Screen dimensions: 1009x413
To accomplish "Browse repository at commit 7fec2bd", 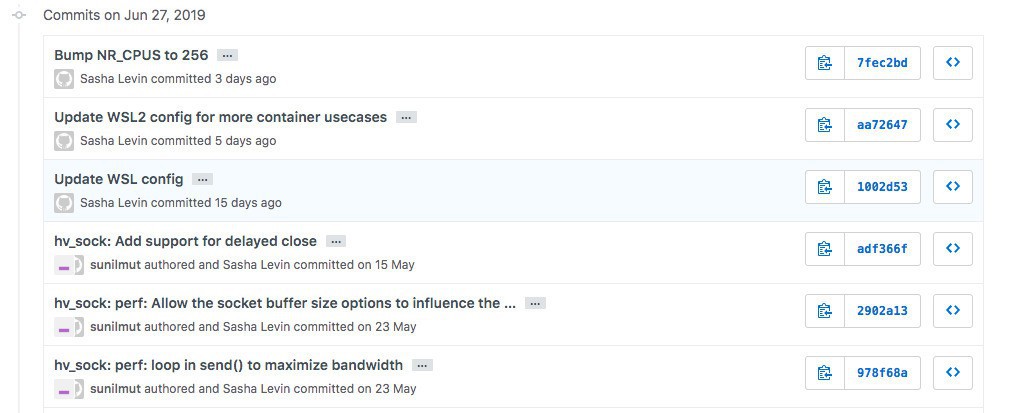I will [953, 63].
